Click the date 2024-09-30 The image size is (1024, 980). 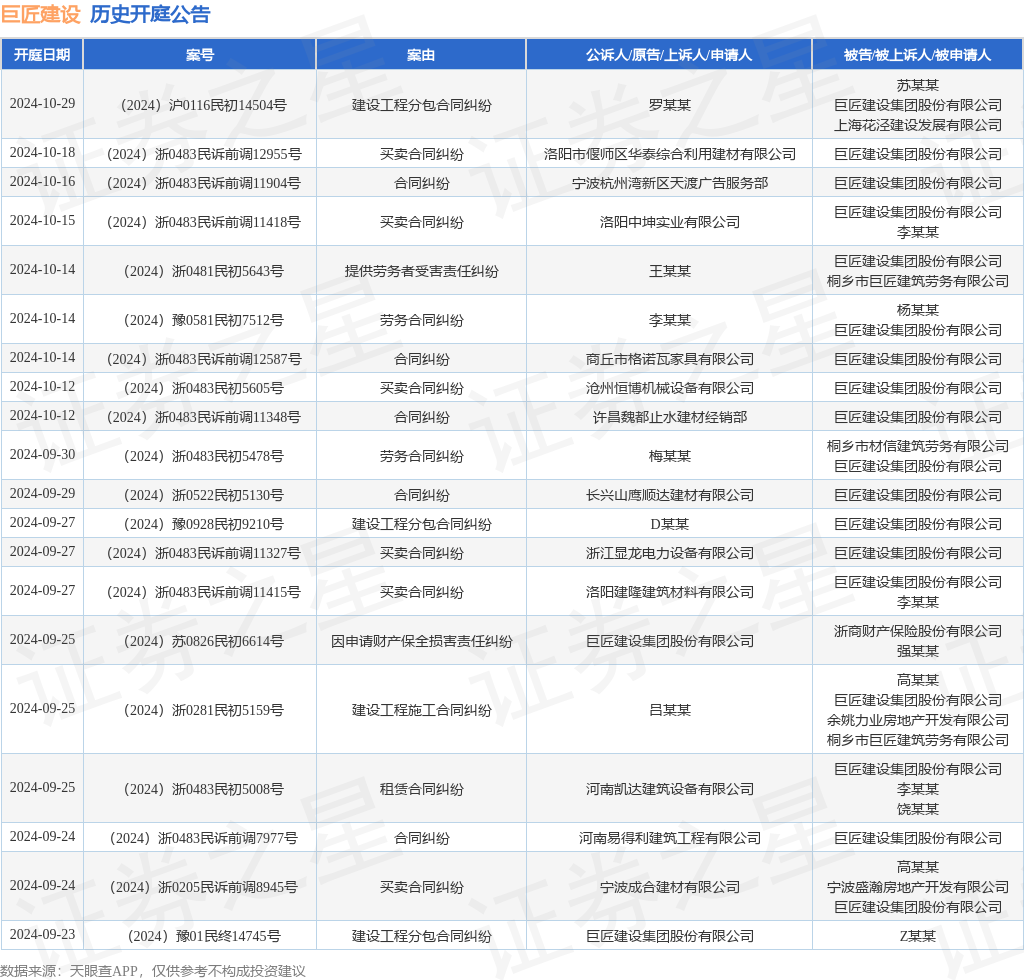tap(42, 455)
